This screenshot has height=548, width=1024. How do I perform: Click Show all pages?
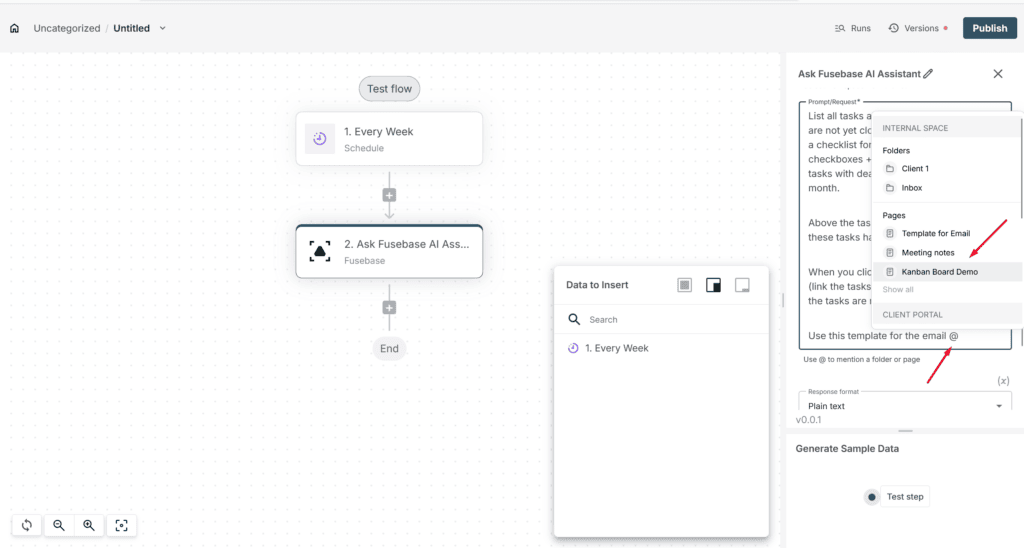(897, 289)
